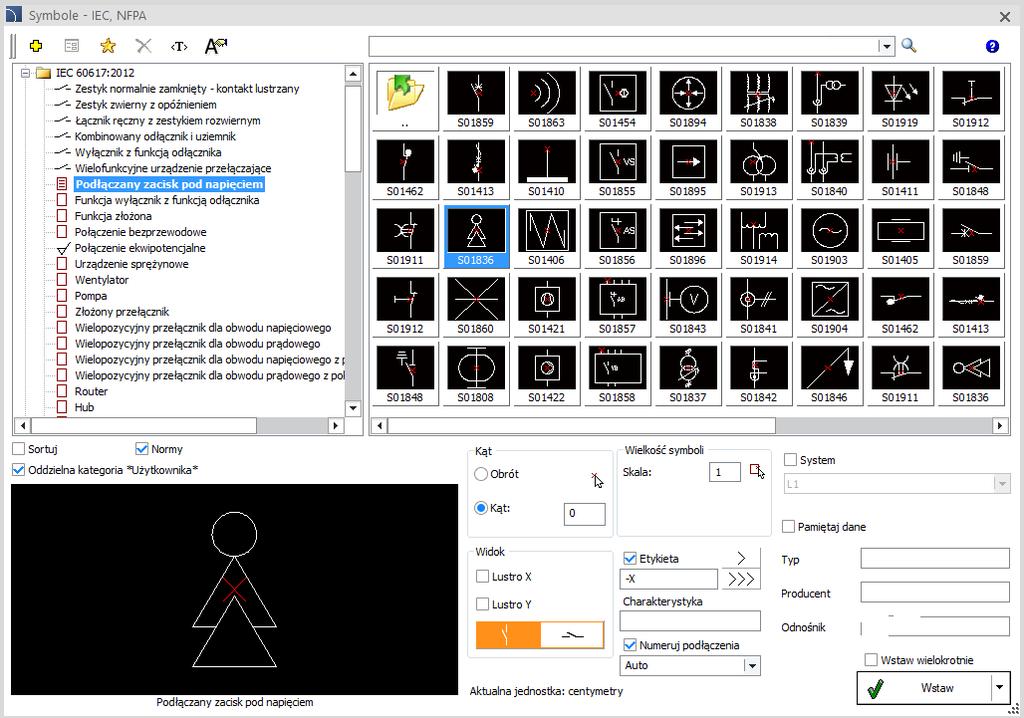The width and height of the screenshot is (1024, 718).
Task: Click the symbol grid scroll right arrow
Action: click(999, 426)
